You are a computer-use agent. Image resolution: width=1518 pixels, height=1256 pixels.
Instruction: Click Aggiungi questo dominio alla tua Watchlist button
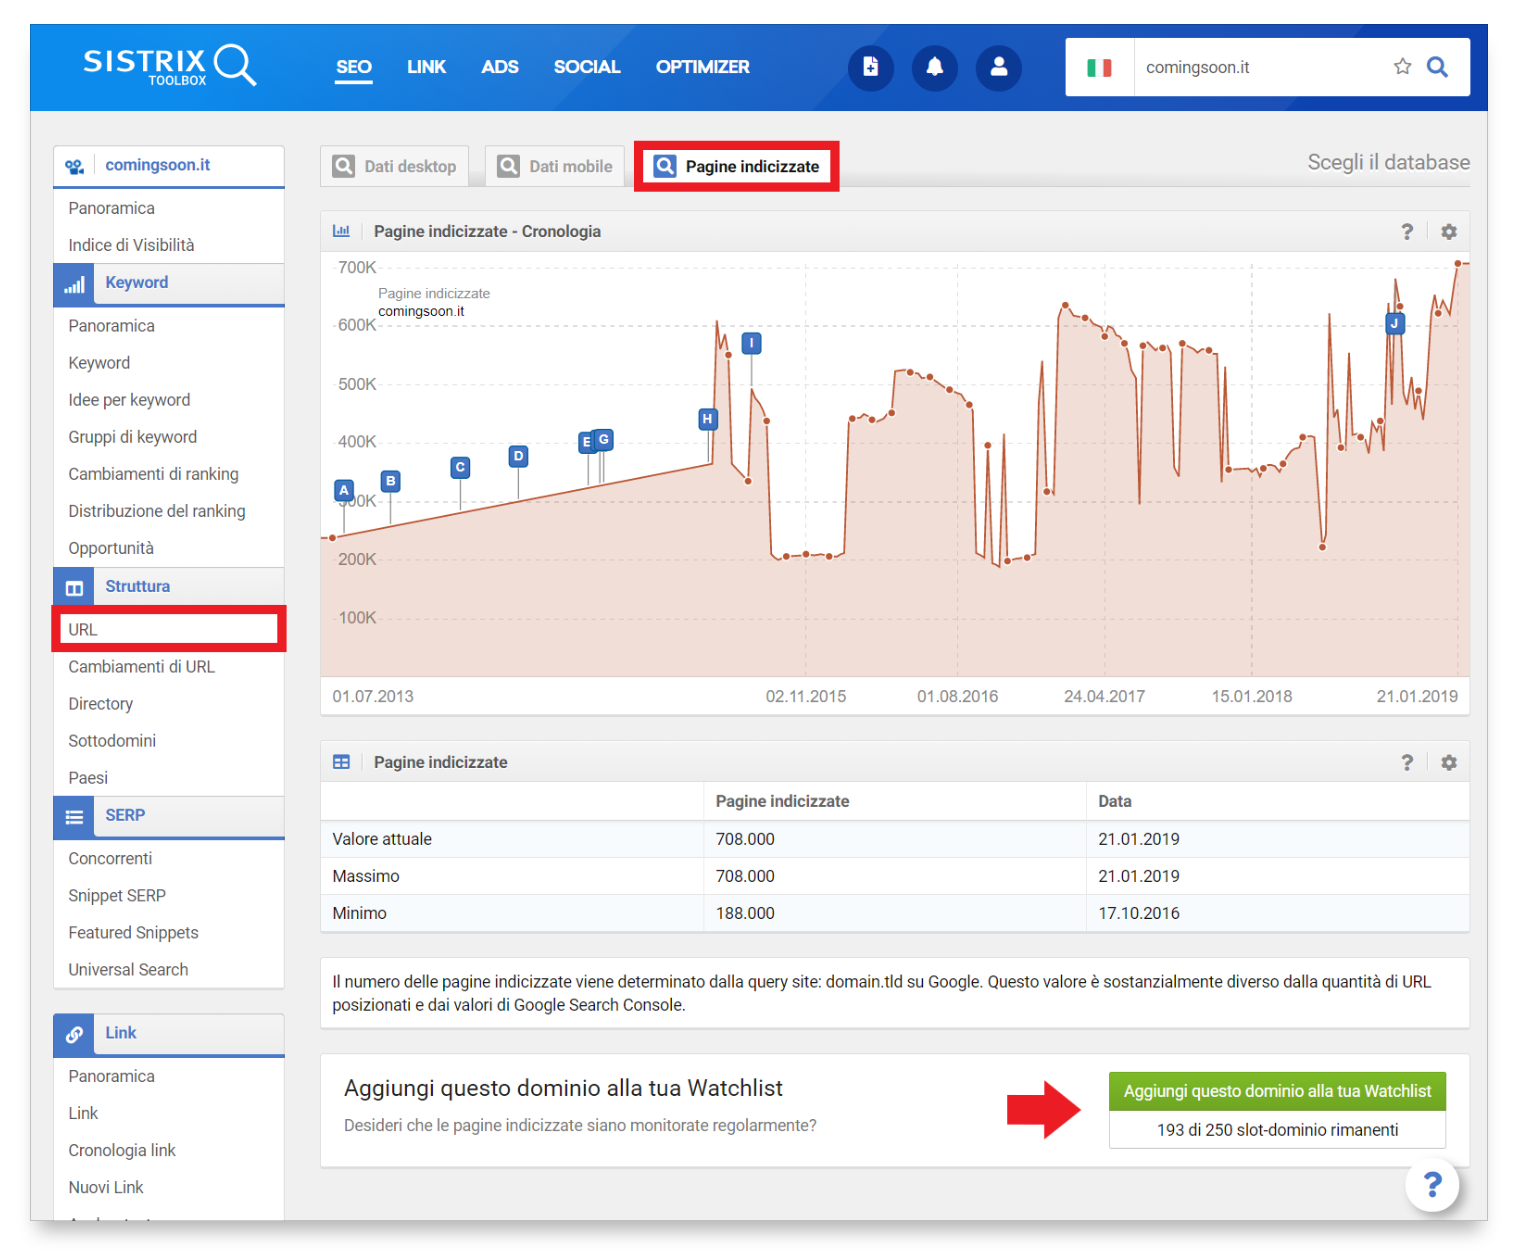tap(1277, 1091)
